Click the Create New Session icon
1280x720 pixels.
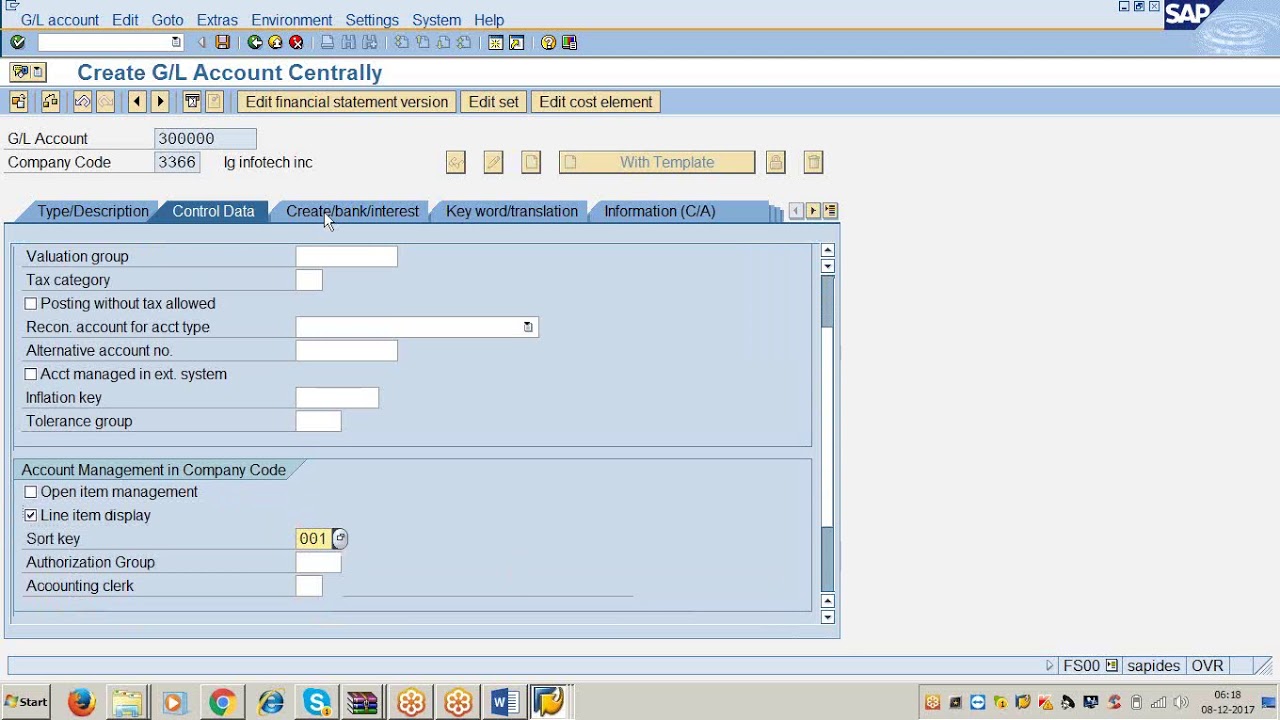(x=495, y=42)
